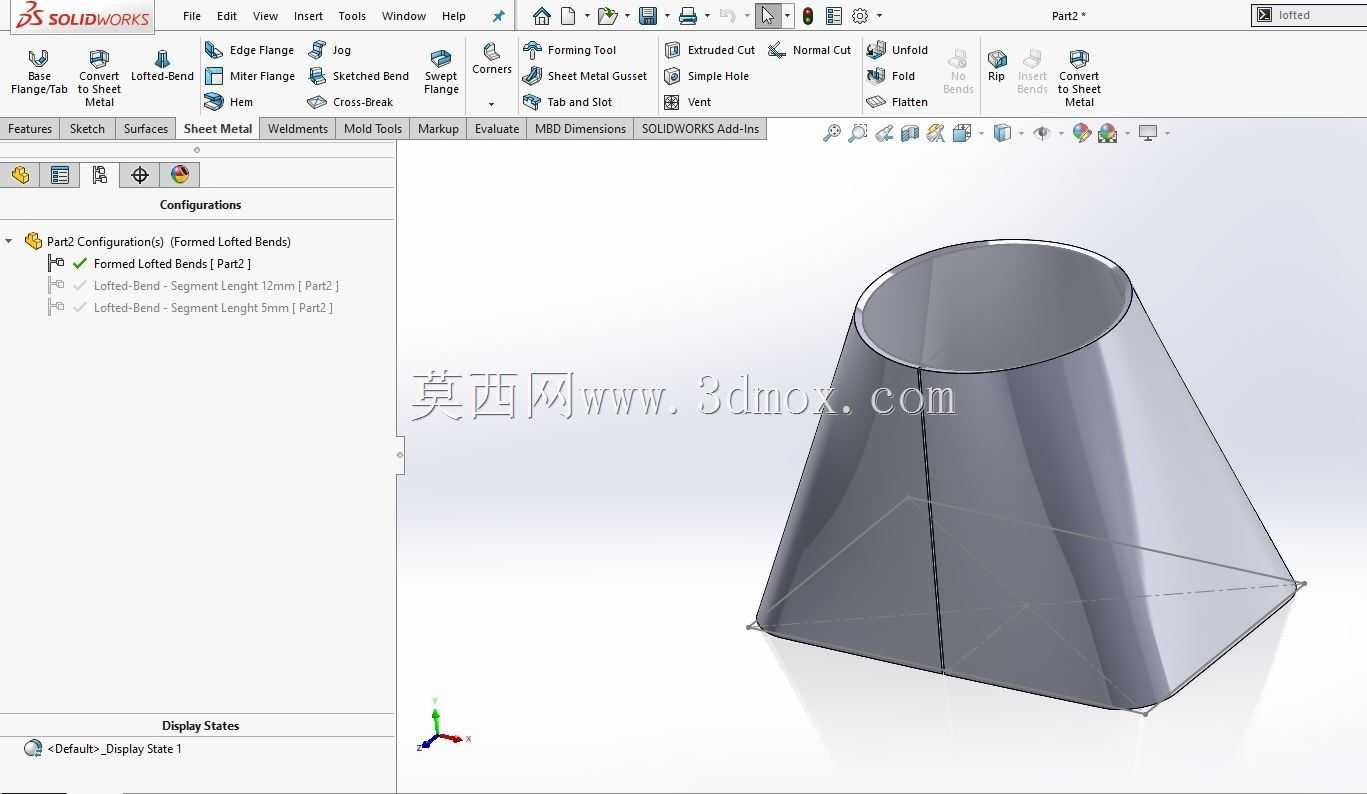The image size is (1367, 794).
Task: Select the Normal Cut tool
Action: (810, 50)
